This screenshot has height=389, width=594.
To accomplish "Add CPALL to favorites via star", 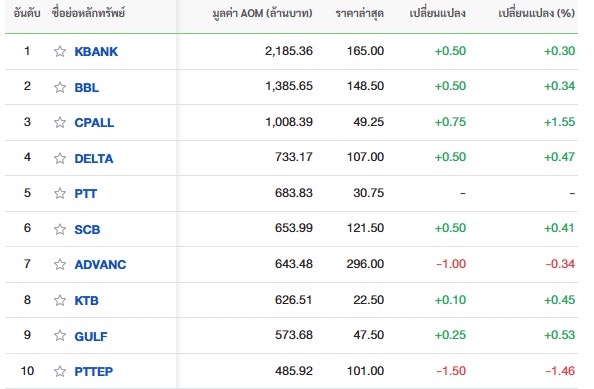I will [60, 122].
